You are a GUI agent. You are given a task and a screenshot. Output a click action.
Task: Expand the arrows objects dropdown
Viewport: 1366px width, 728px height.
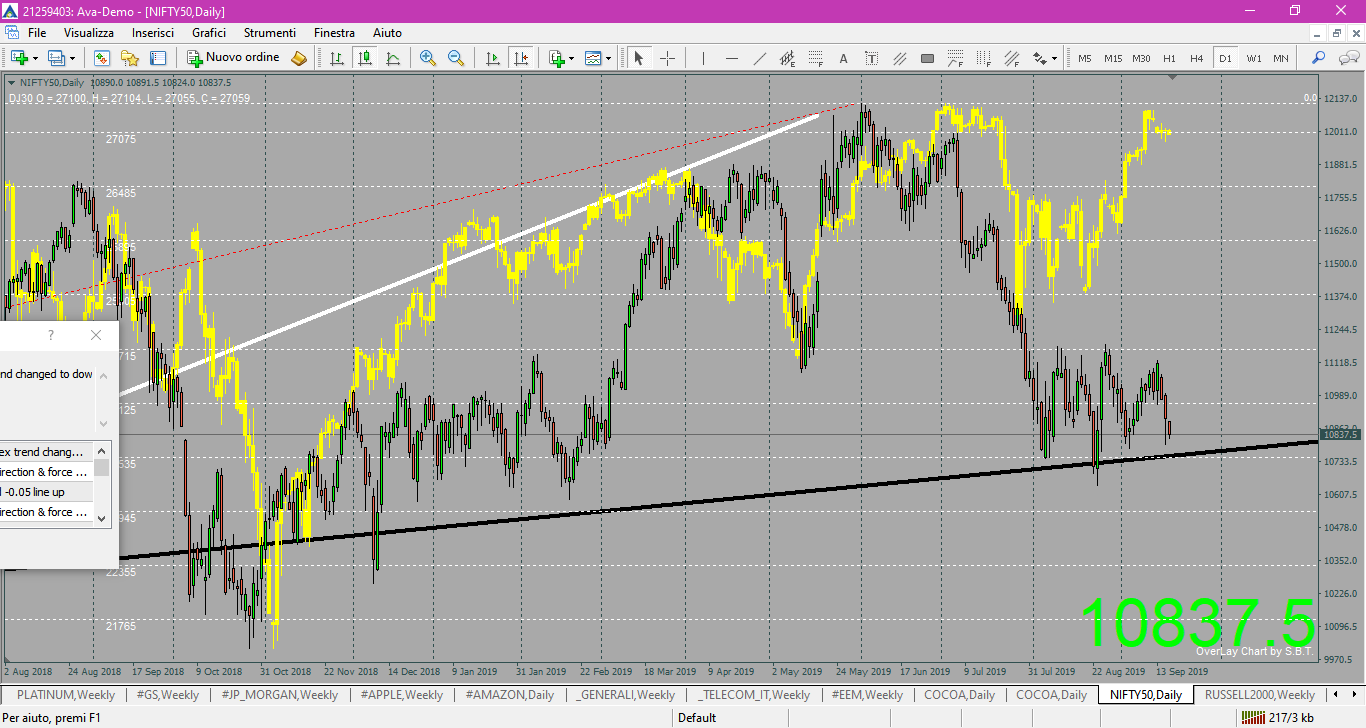(x=1055, y=58)
